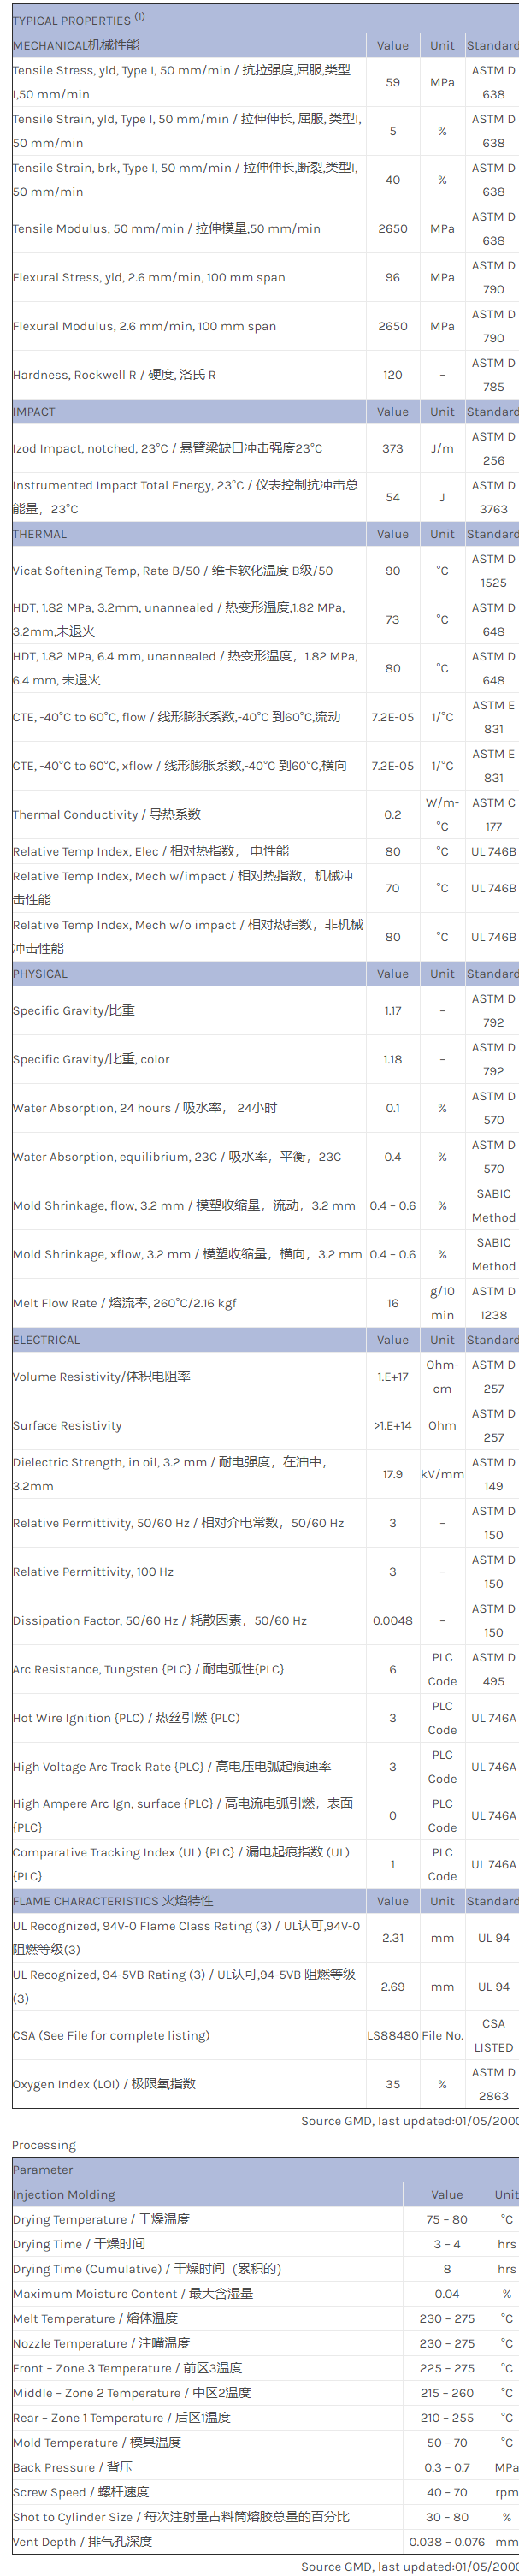Click the Thermal Conductivity property label
Viewport: 519px width, 2576px height.
click(x=106, y=815)
